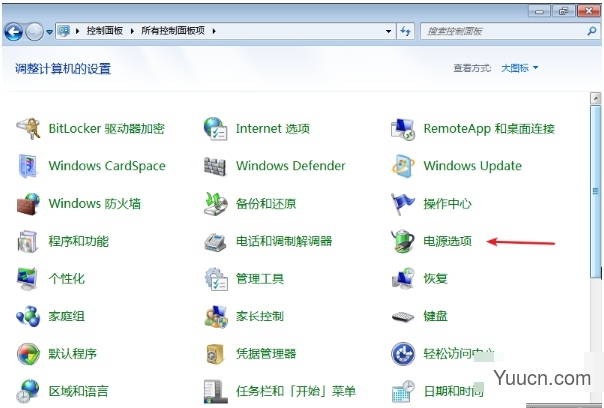Open the 家长控制 link
Viewport: 604px width, 408px height.
coord(260,316)
